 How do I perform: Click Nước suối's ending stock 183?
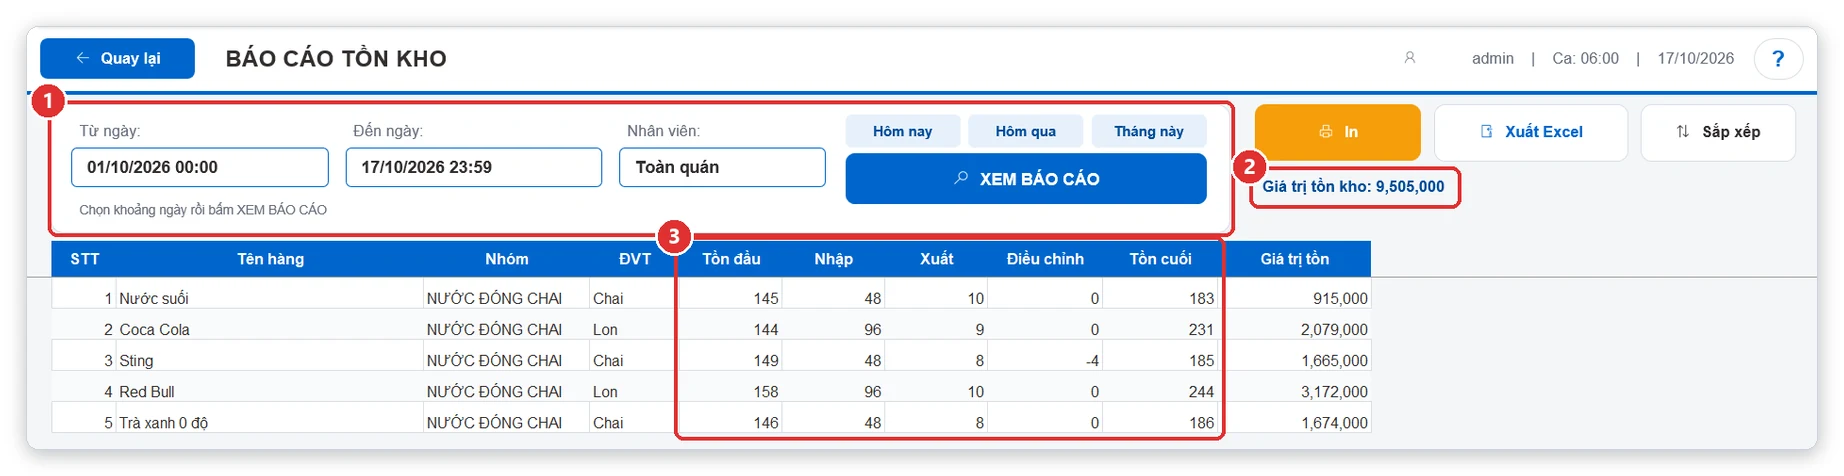(x=1201, y=298)
